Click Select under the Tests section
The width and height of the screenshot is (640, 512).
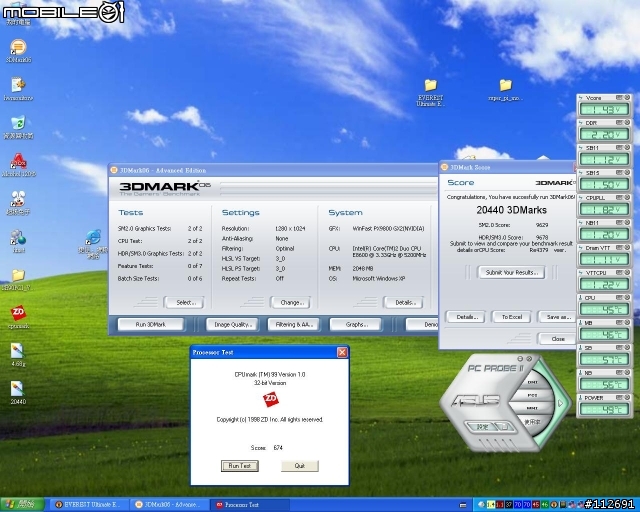point(184,303)
